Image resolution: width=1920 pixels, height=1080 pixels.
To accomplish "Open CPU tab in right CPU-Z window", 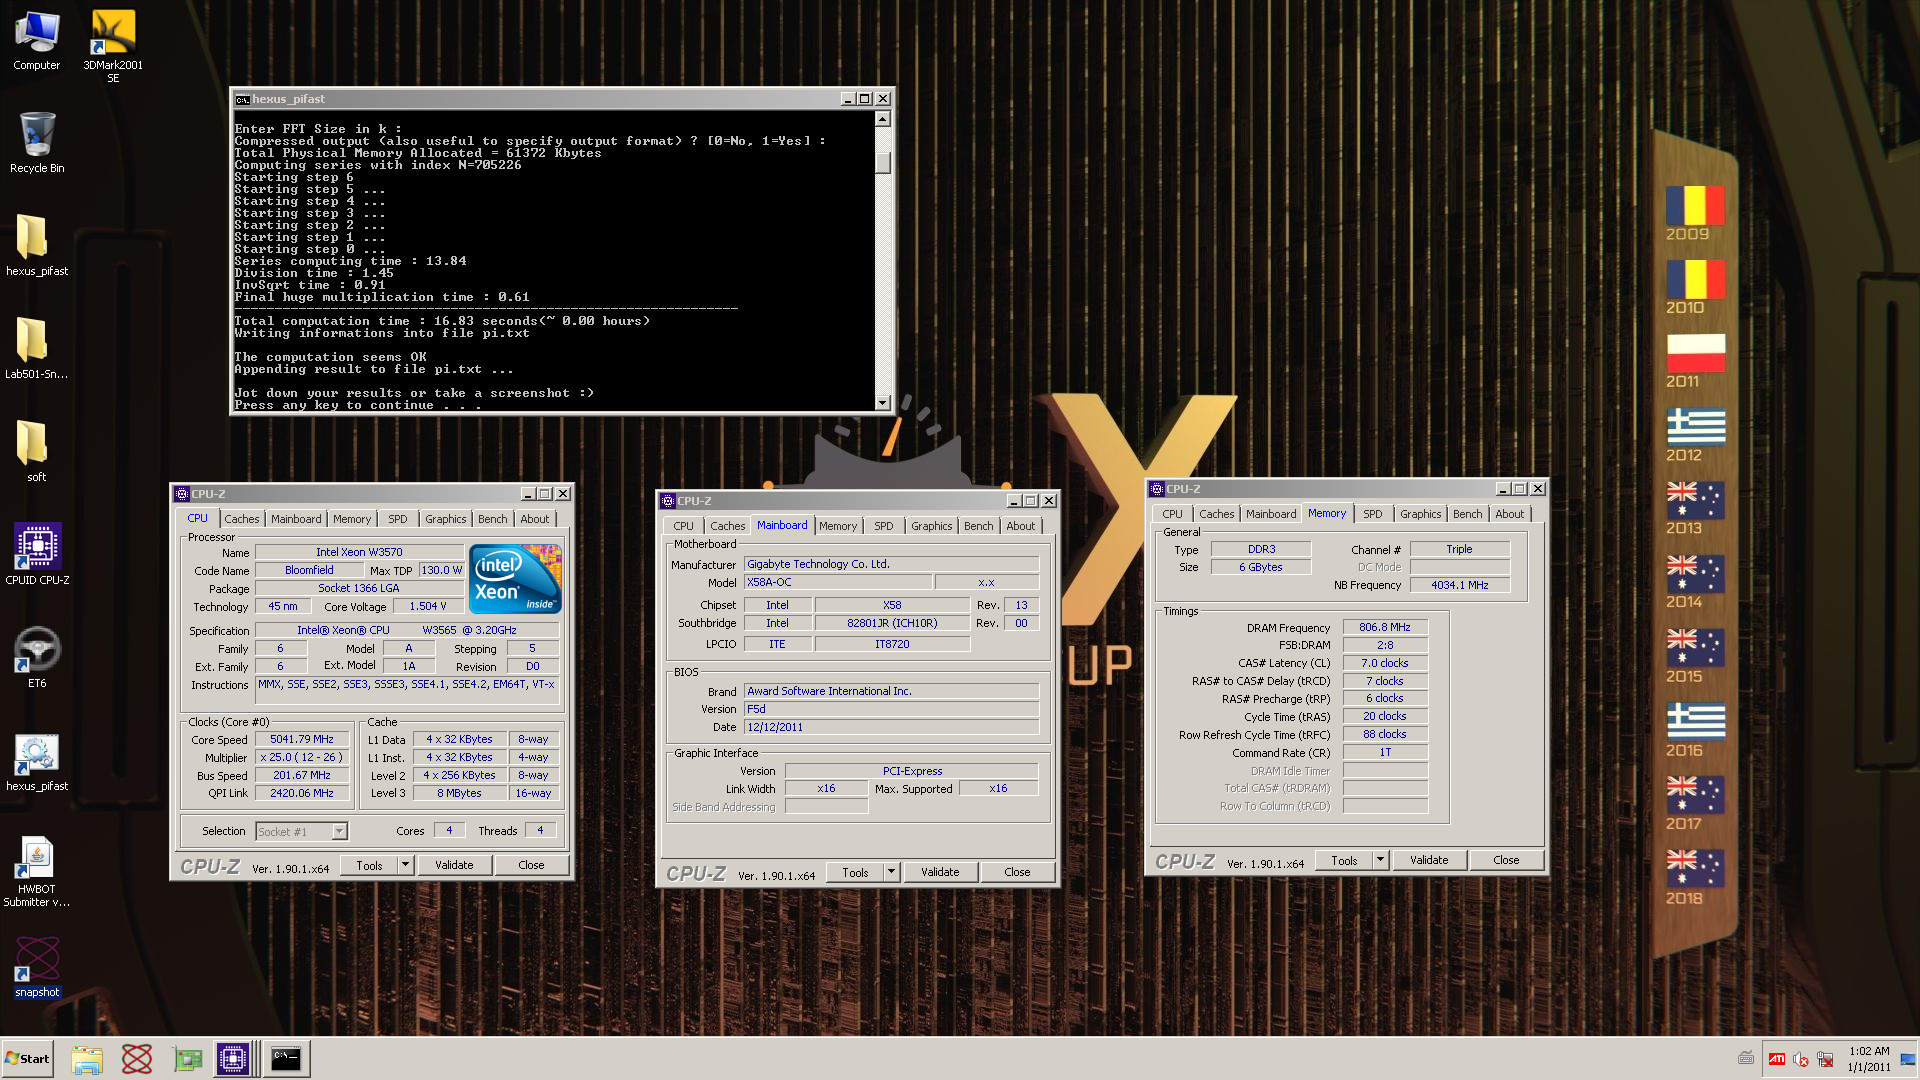I will [x=1172, y=514].
